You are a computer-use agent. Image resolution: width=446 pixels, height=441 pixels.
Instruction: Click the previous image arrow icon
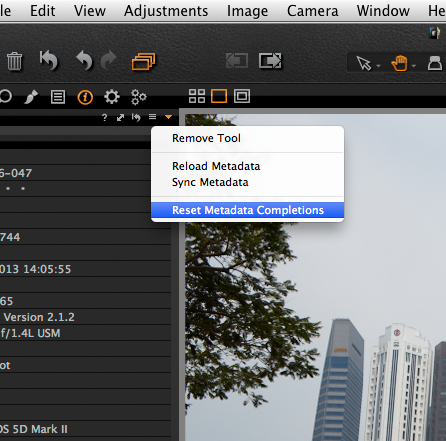[237, 61]
